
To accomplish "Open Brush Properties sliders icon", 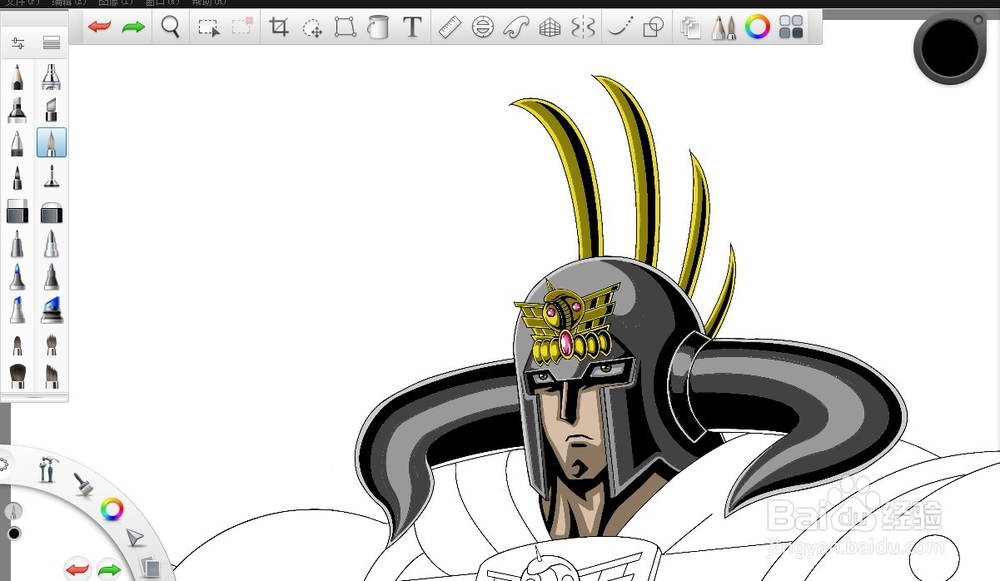I will [18, 43].
